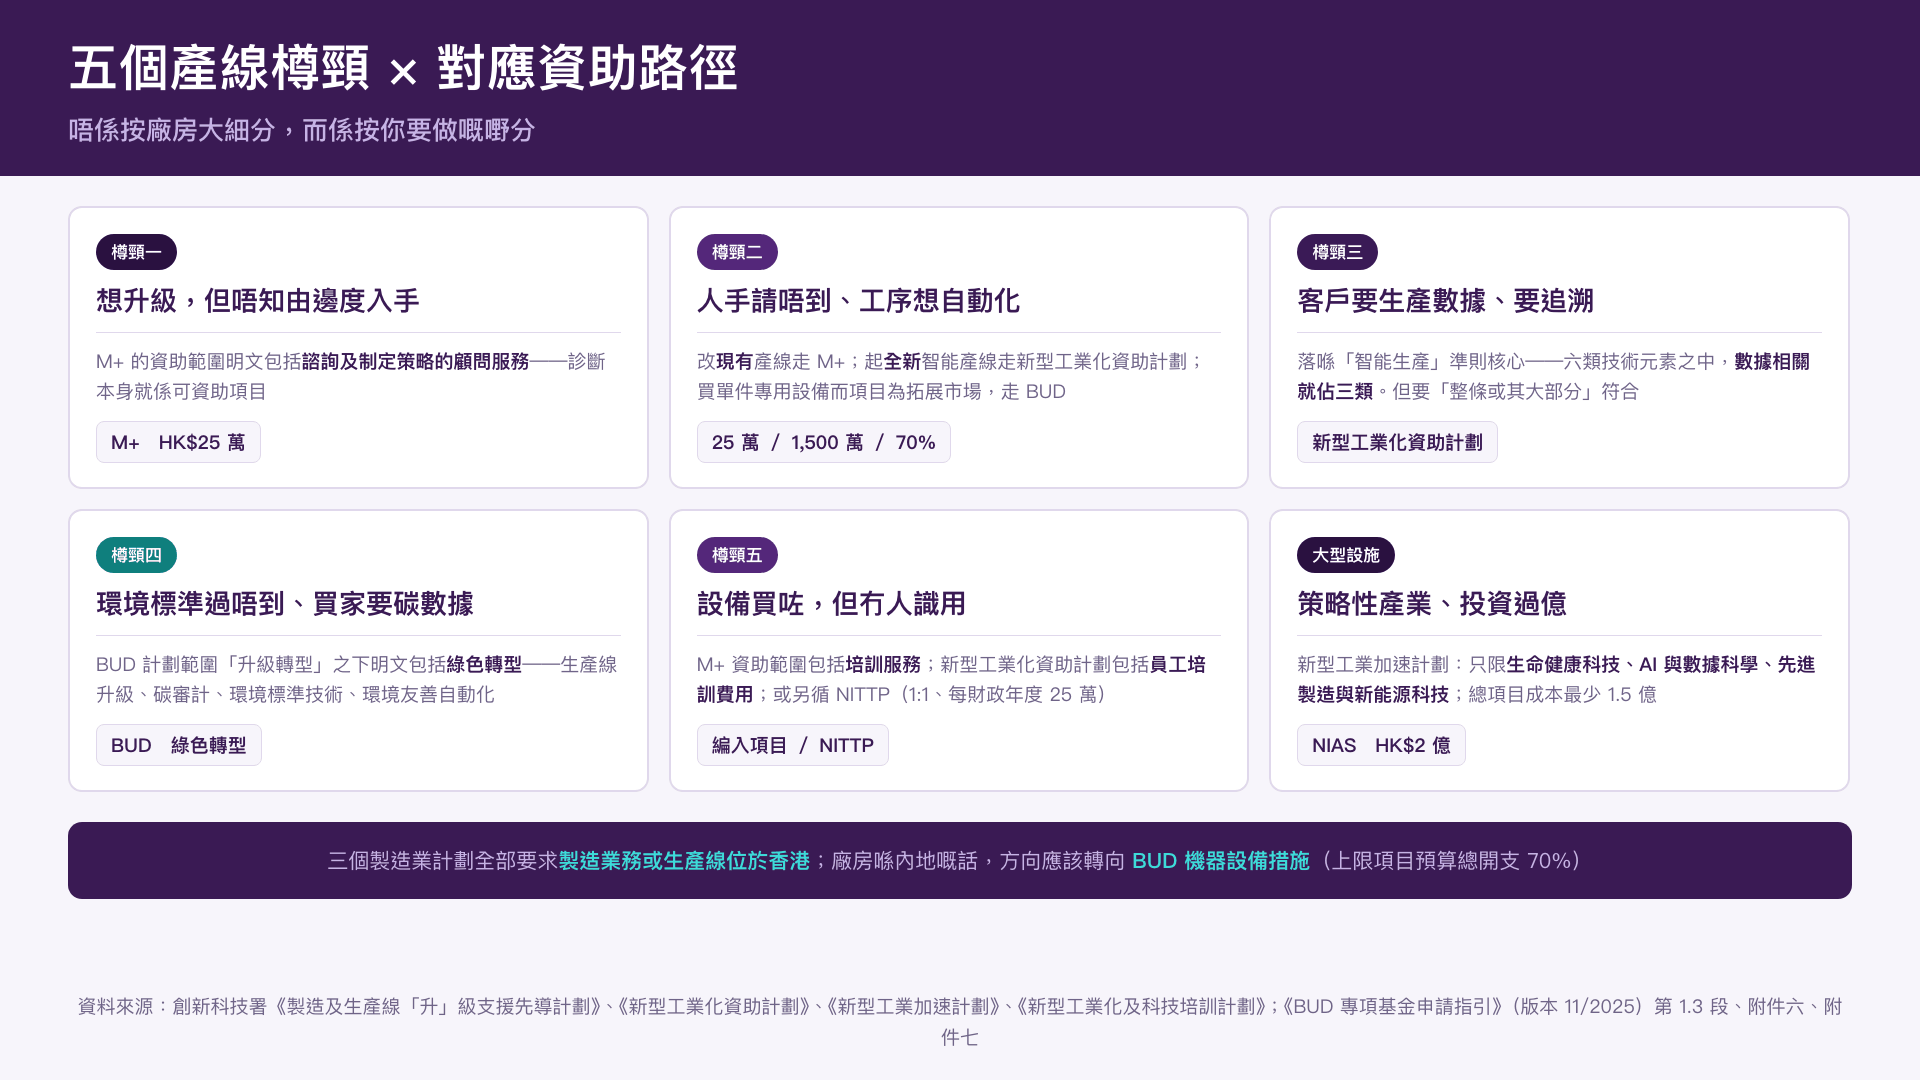Select heading 設備買咗，但冇人識用
Image resolution: width=1920 pixels, height=1080 pixels.
[831, 604]
